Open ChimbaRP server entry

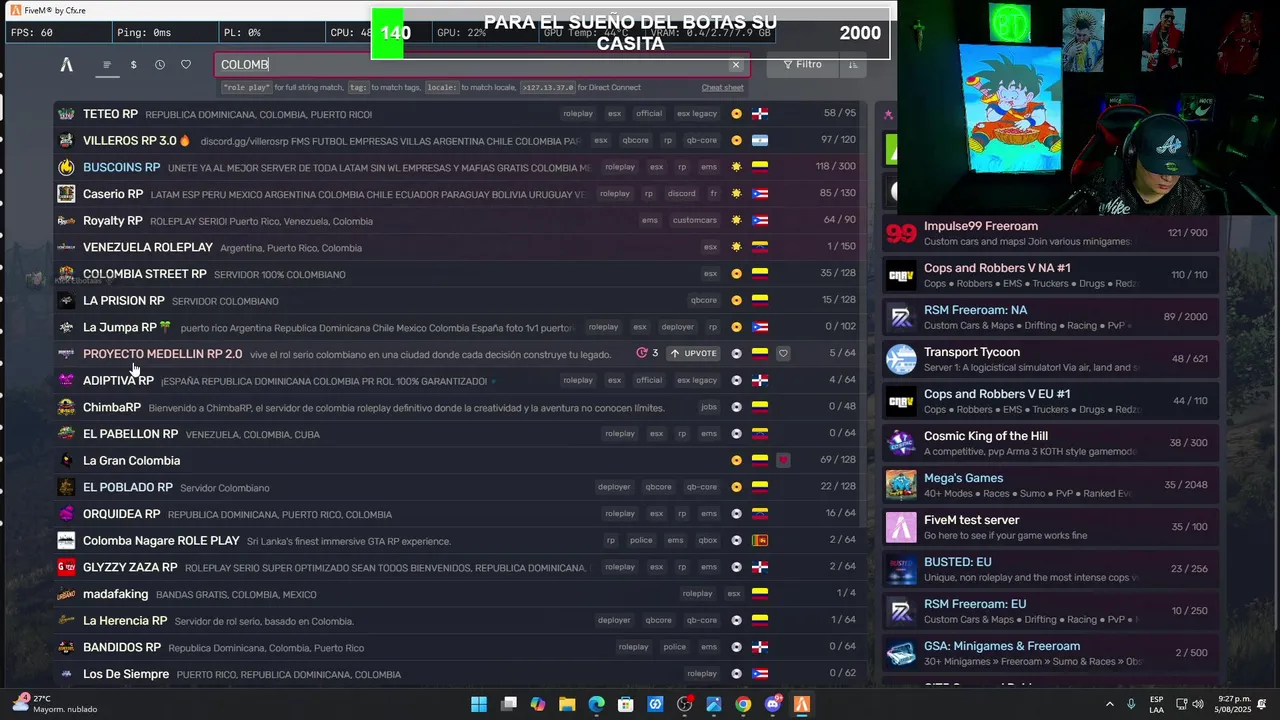click(x=460, y=407)
